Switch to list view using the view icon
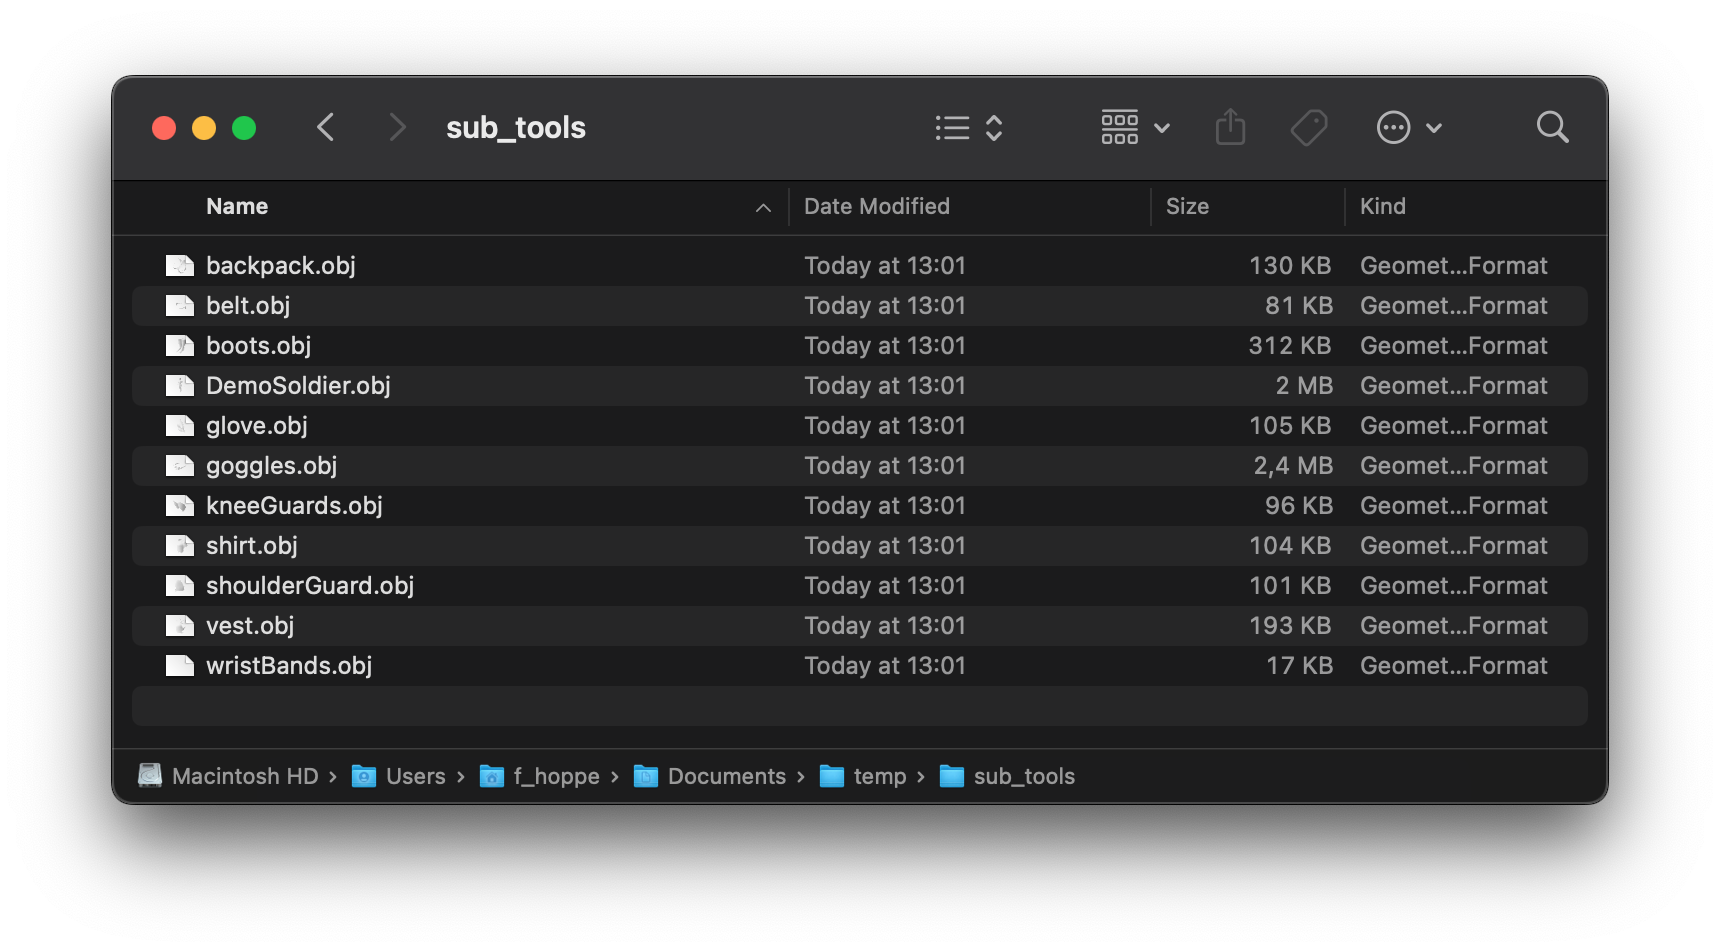This screenshot has height=952, width=1720. coord(951,127)
